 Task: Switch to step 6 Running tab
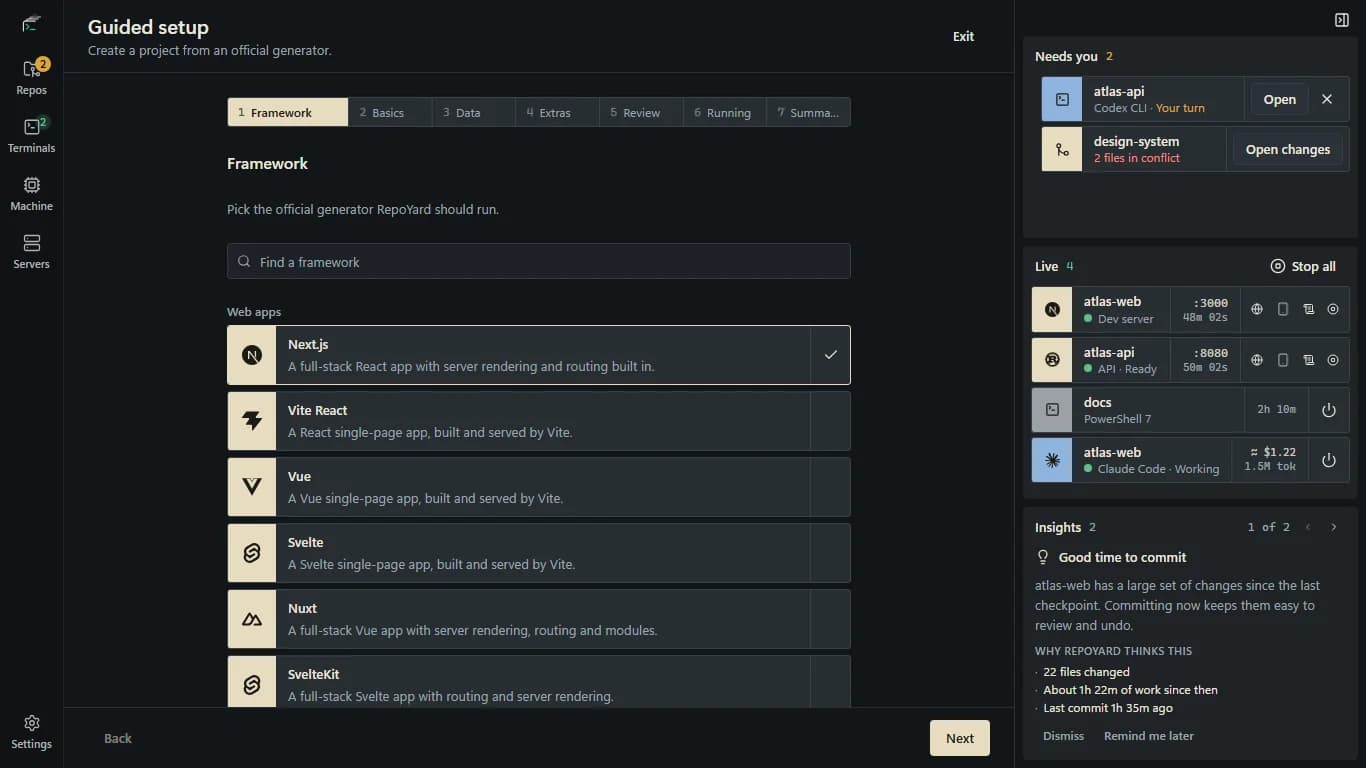coord(725,112)
